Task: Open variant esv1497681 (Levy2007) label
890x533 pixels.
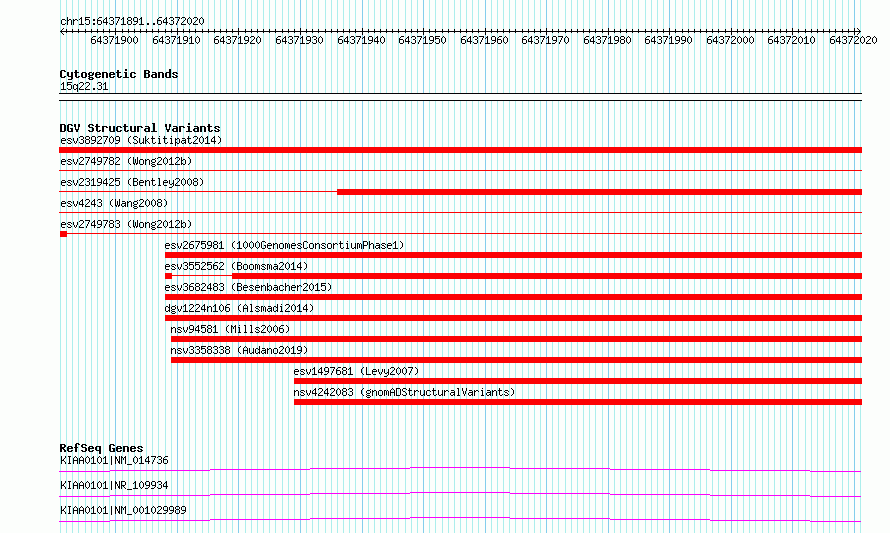Action: tap(356, 371)
